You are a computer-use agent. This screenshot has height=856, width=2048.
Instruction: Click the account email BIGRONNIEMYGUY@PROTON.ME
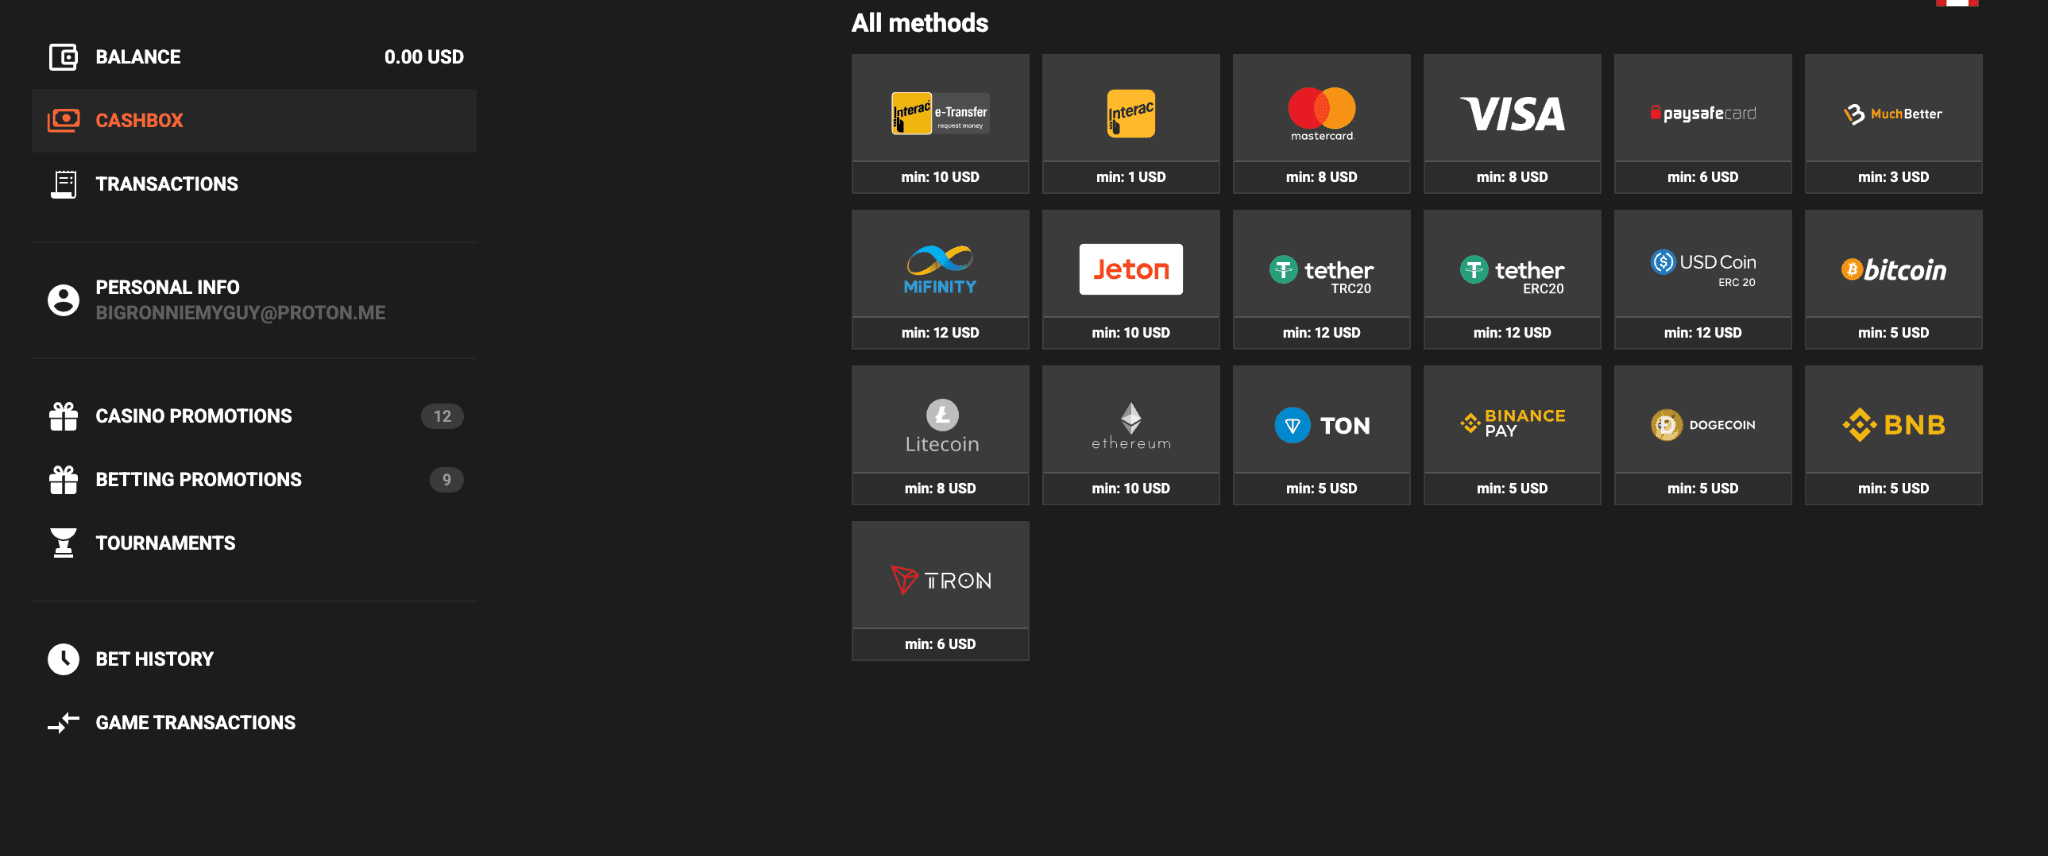click(x=240, y=313)
